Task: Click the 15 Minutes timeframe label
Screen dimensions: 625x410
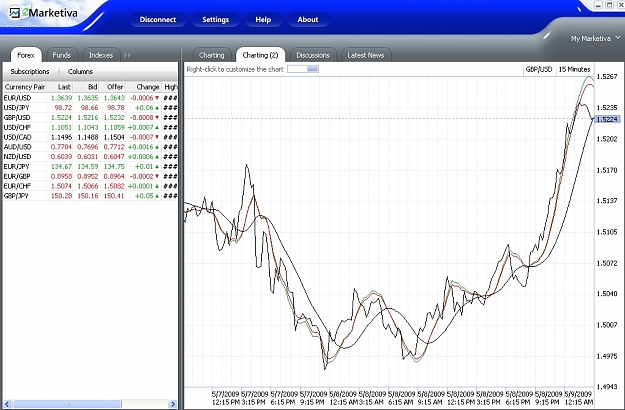Action: pyautogui.click(x=574, y=69)
